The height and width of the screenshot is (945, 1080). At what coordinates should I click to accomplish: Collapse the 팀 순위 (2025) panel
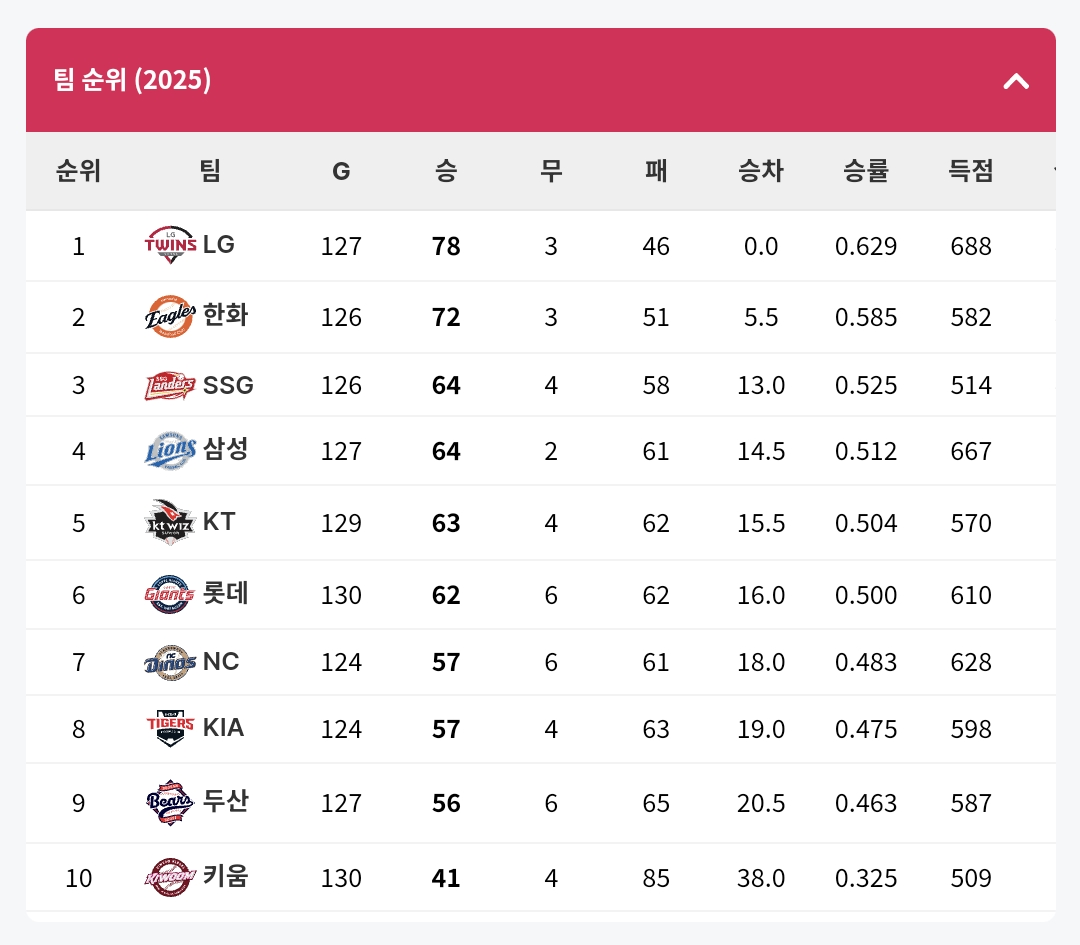pos(1016,81)
